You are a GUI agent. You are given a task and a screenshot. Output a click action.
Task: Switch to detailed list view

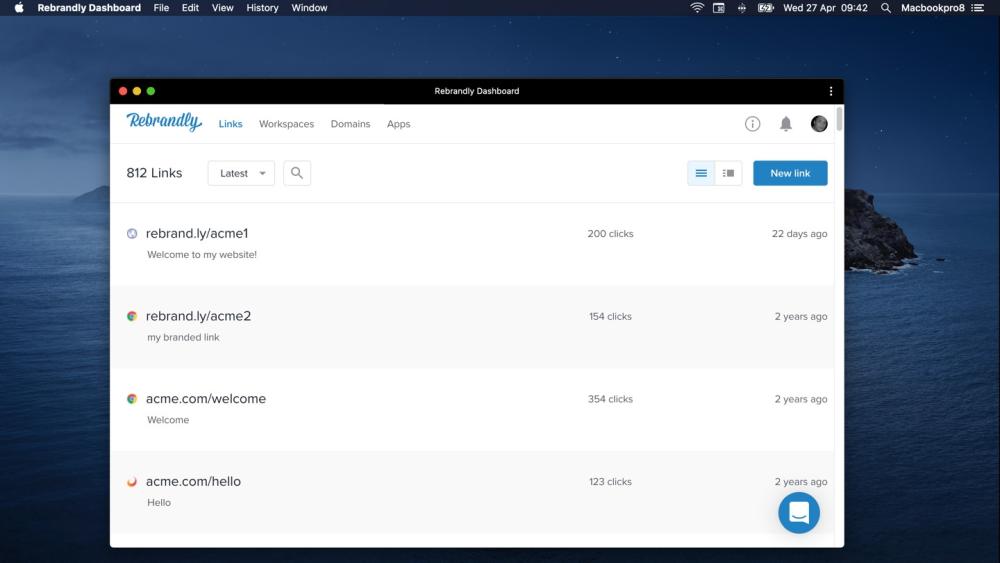[x=729, y=173]
